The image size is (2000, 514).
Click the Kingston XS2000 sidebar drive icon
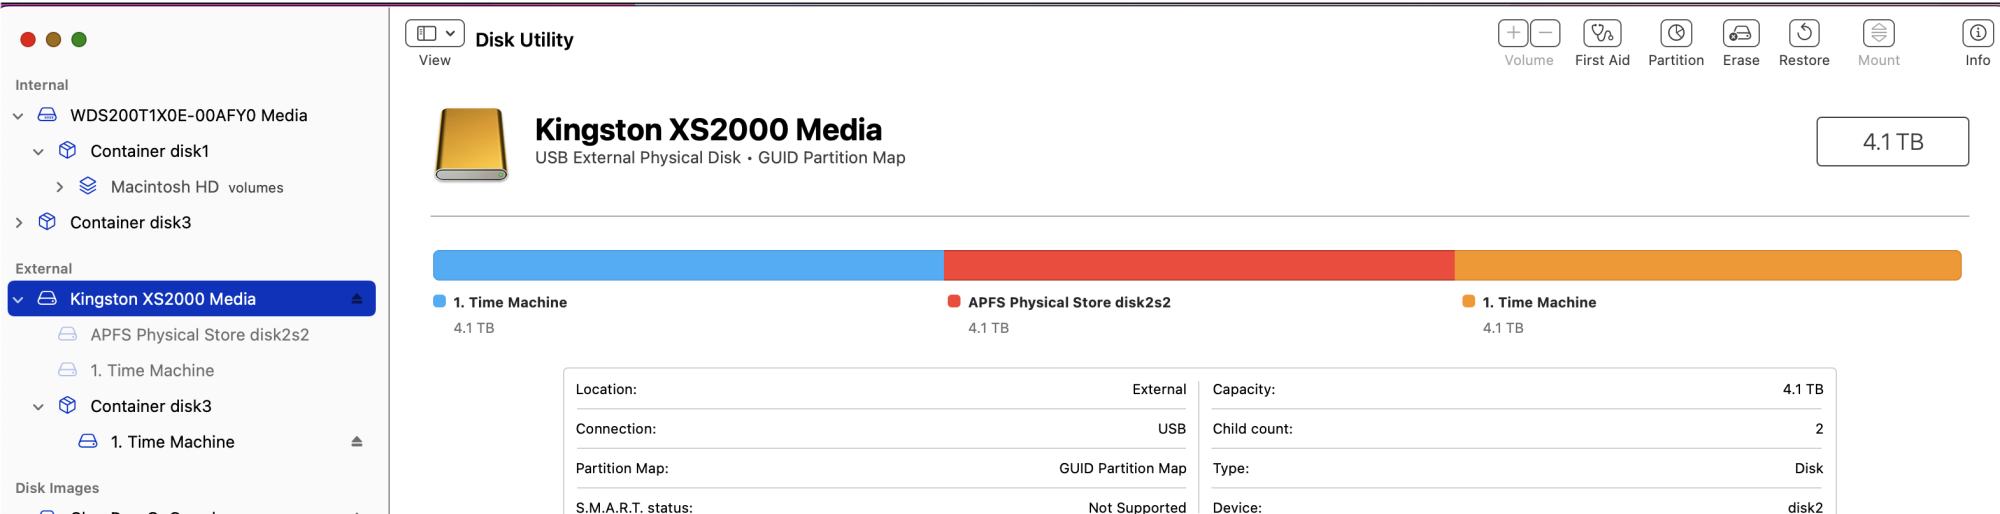tap(47, 298)
